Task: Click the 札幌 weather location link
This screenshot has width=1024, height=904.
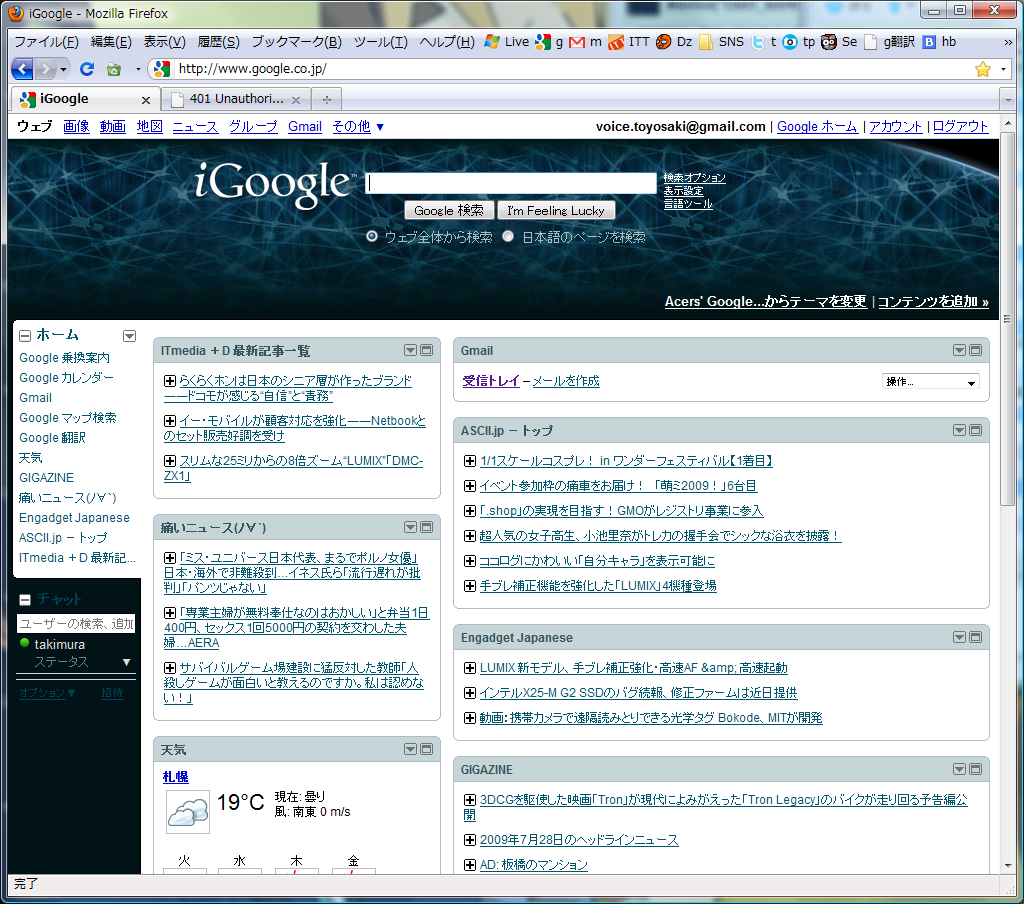Action: [176, 777]
